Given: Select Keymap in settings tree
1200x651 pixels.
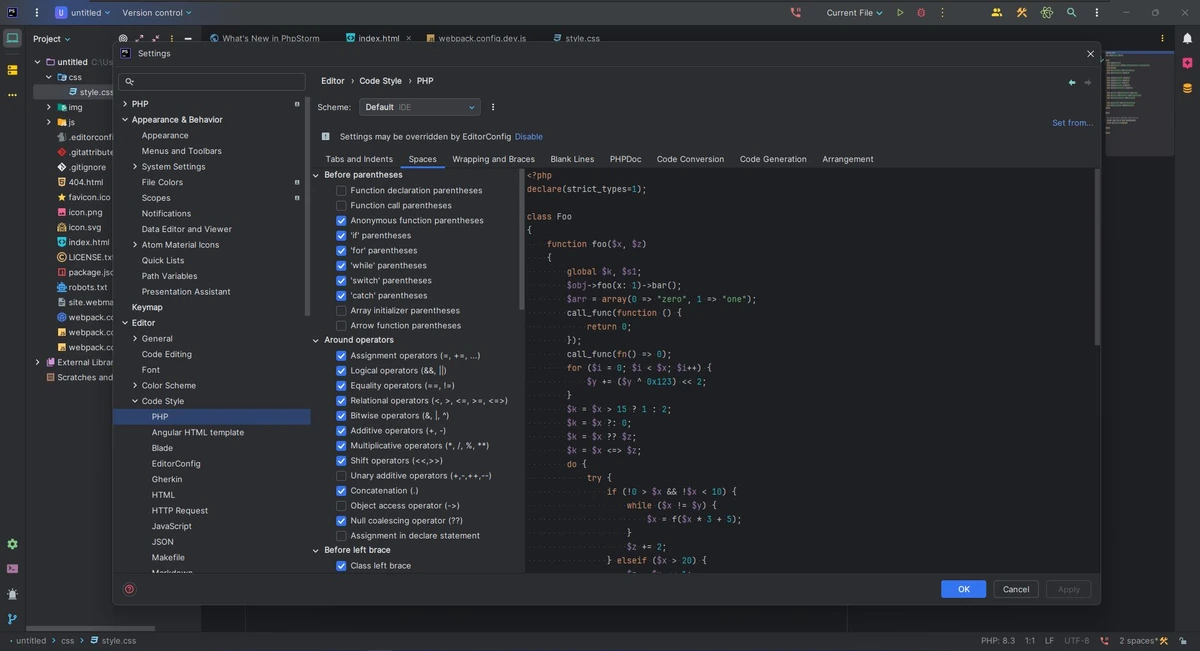Looking at the screenshot, I should (147, 307).
